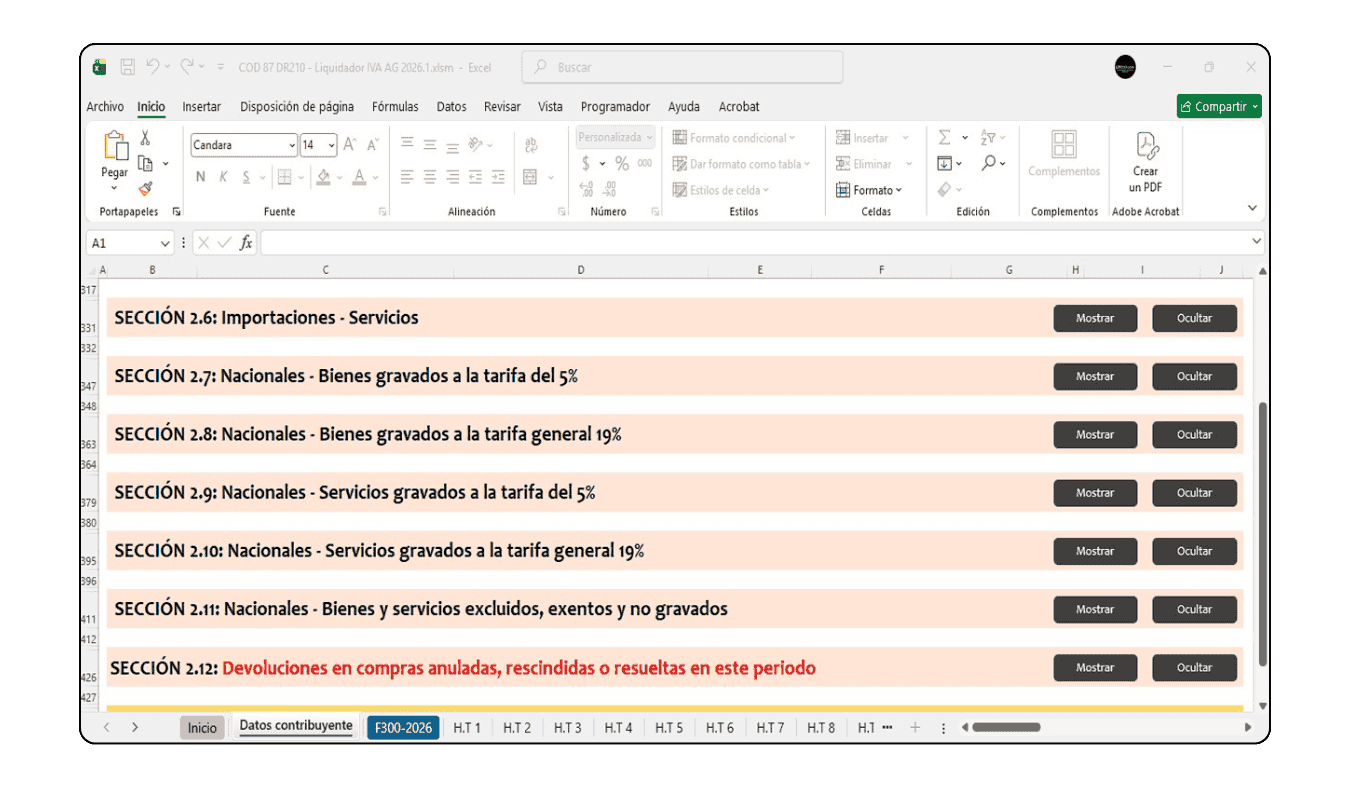Click Ocultar for Sección 2.12 Devoluciones
The height and width of the screenshot is (788, 1350).
click(x=1194, y=668)
